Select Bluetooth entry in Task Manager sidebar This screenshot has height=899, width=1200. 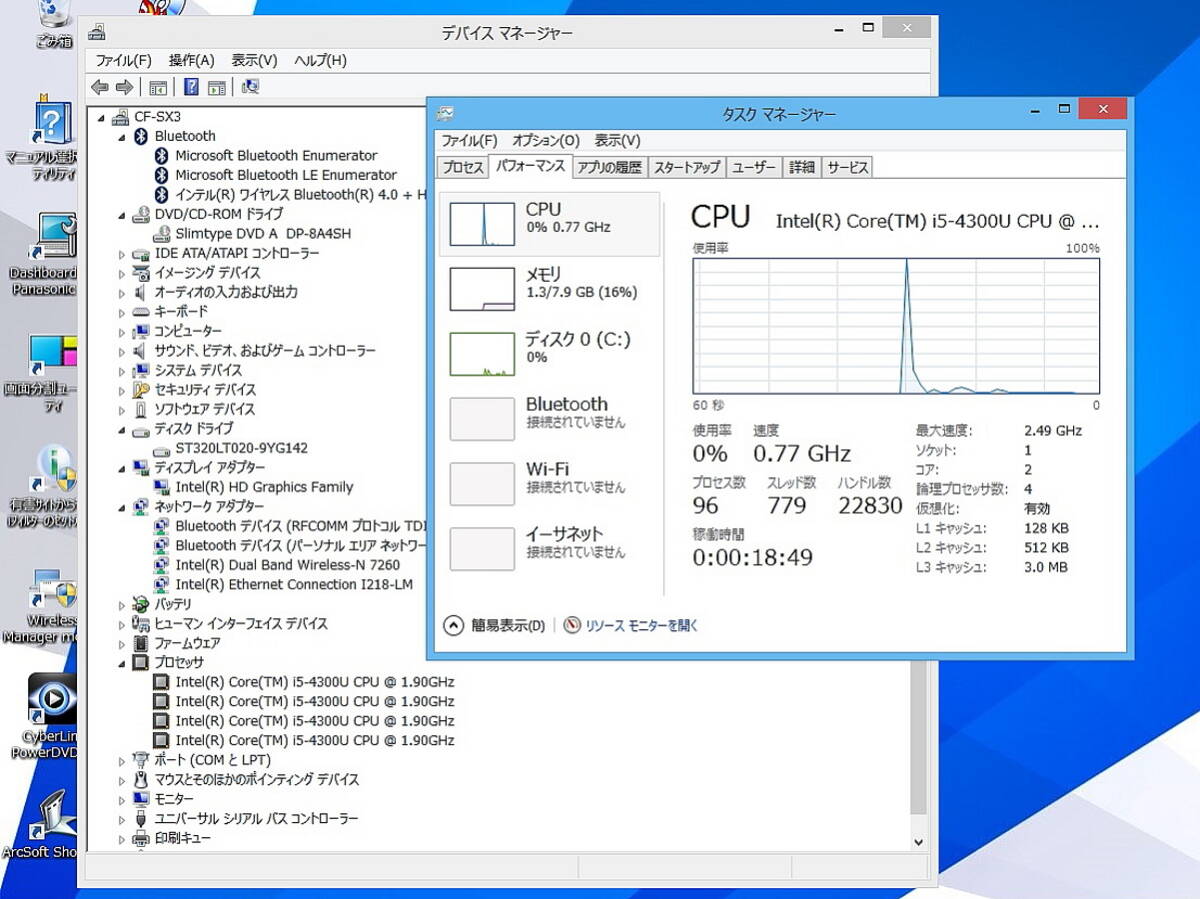point(550,419)
